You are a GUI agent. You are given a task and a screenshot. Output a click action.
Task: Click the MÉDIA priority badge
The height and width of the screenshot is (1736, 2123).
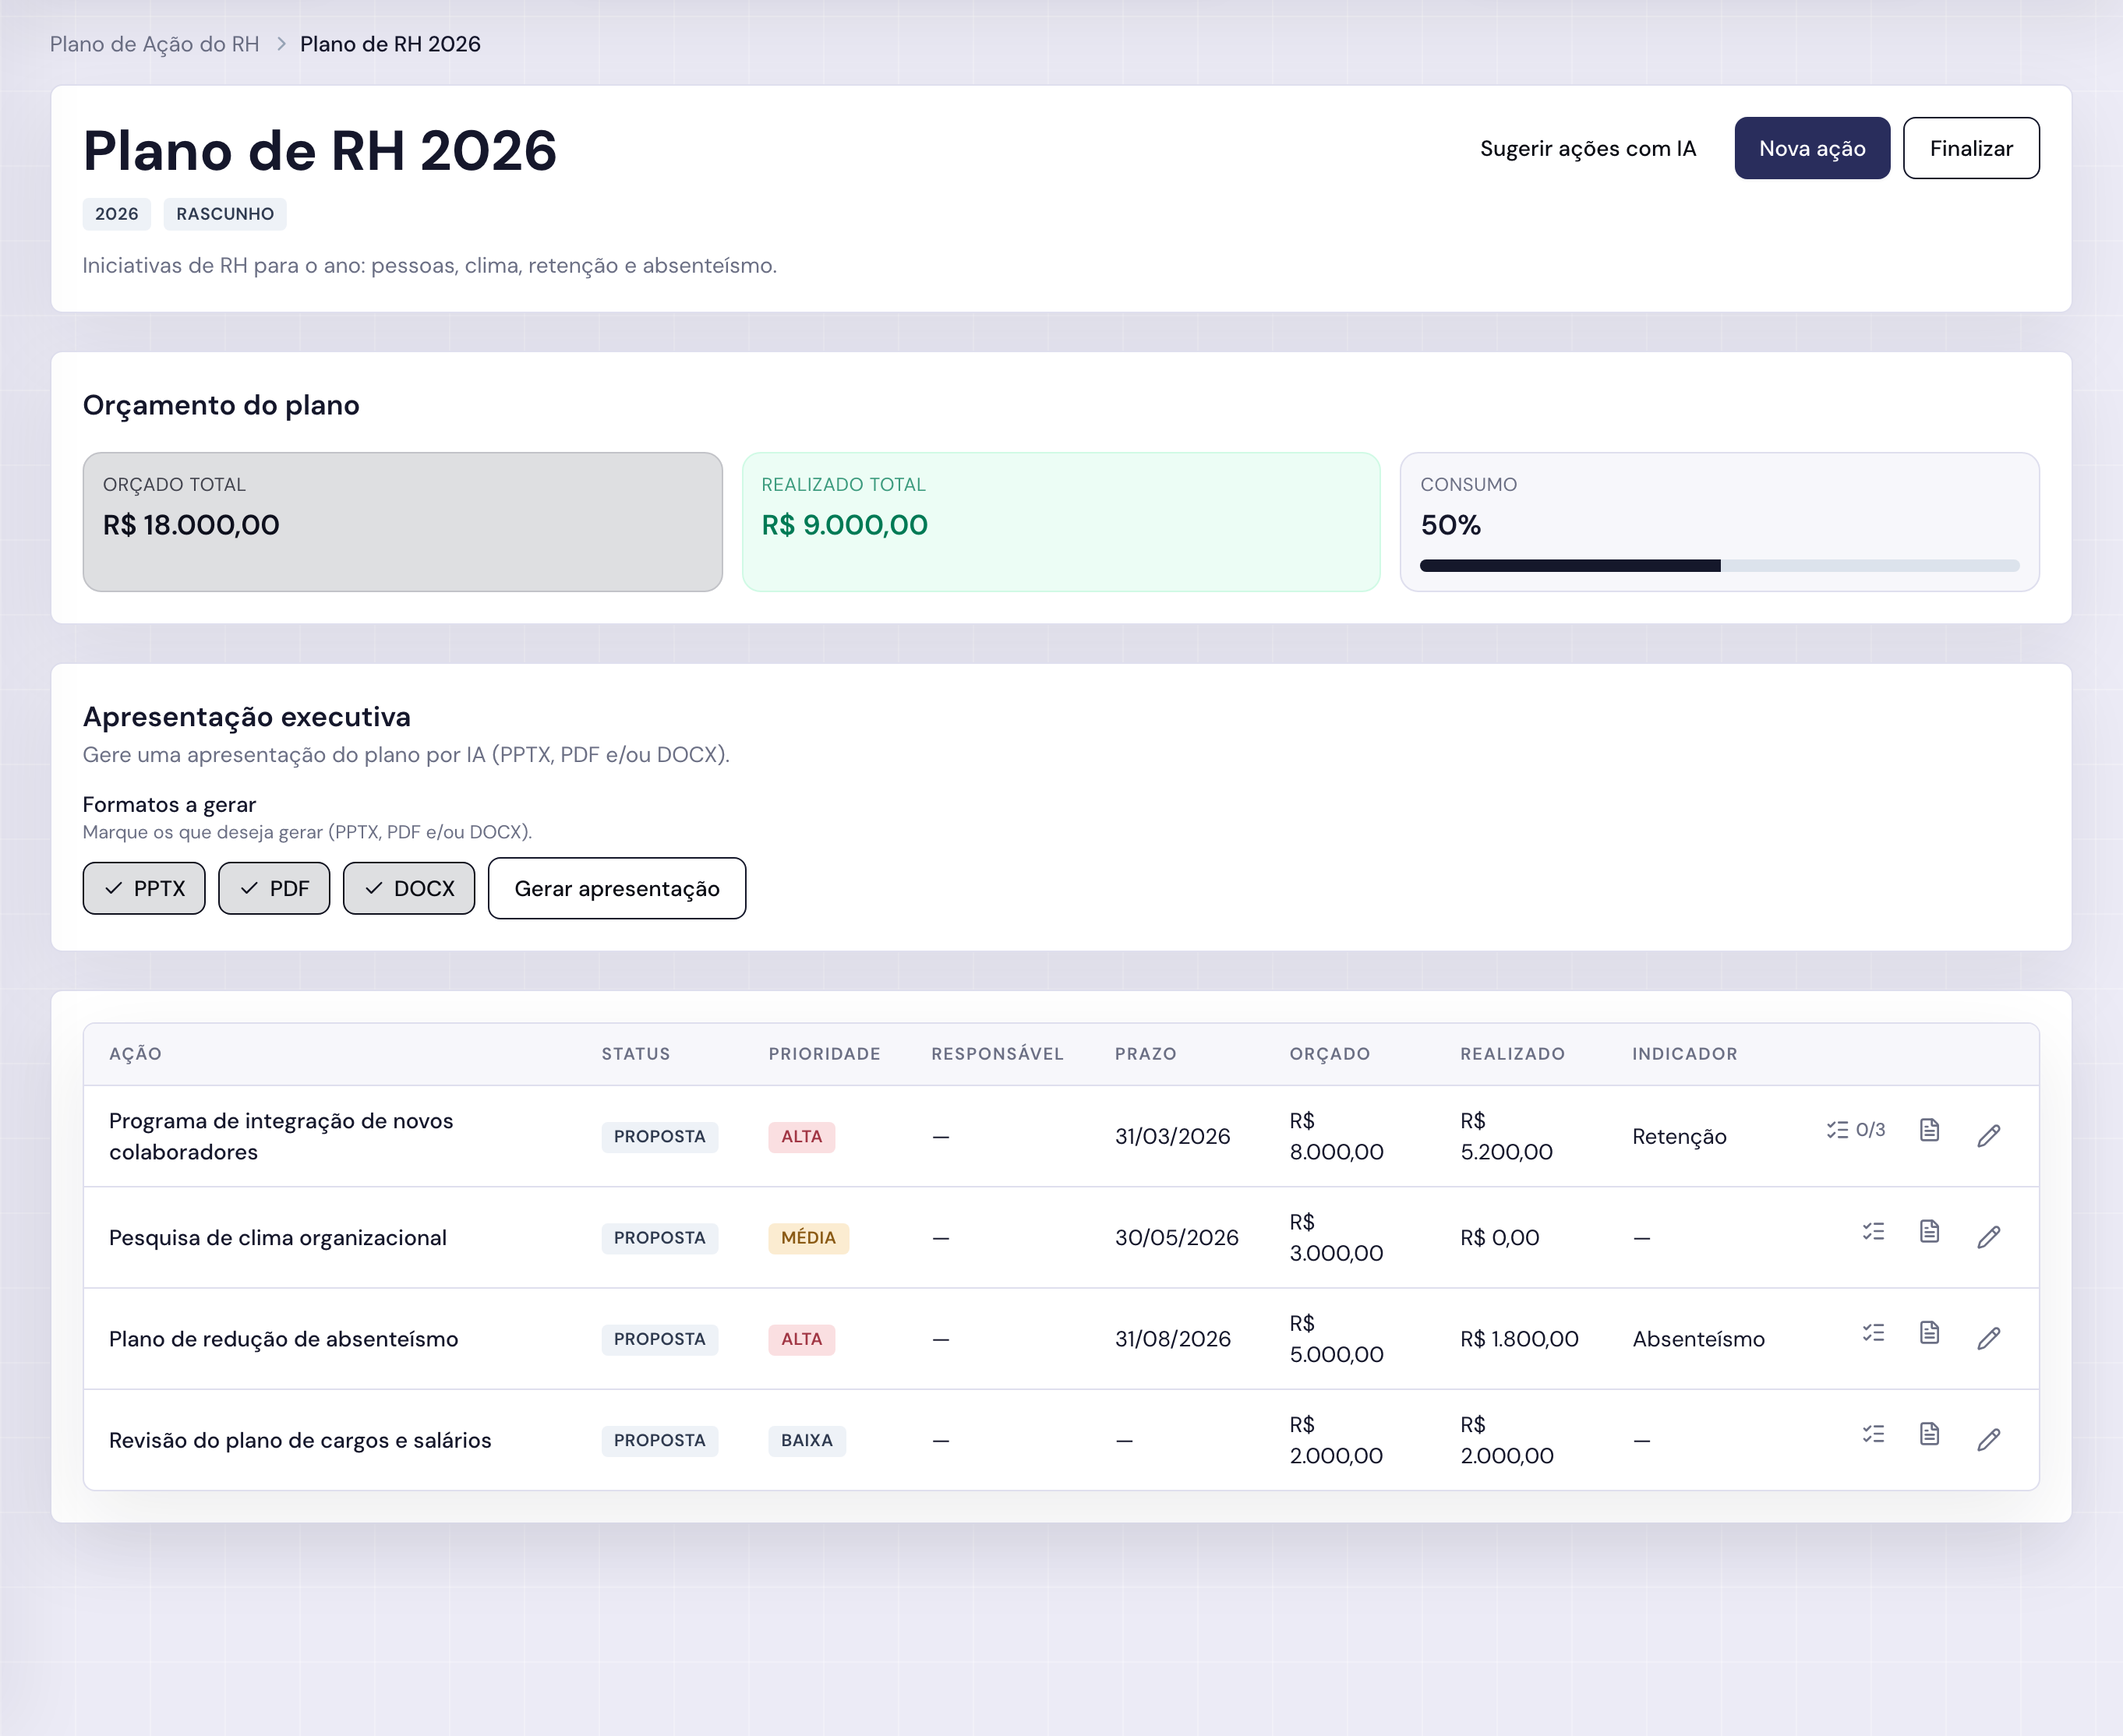[x=808, y=1237]
